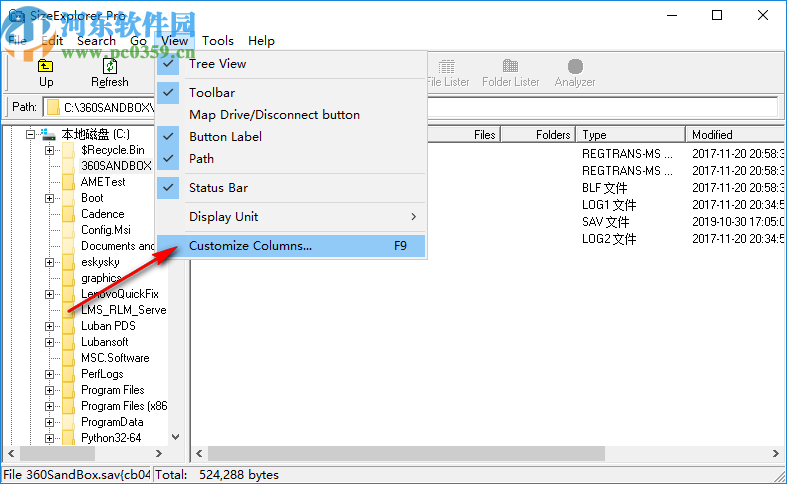Collapse the local disk C: tree node
Image resolution: width=787 pixels, height=484 pixels.
[30, 134]
